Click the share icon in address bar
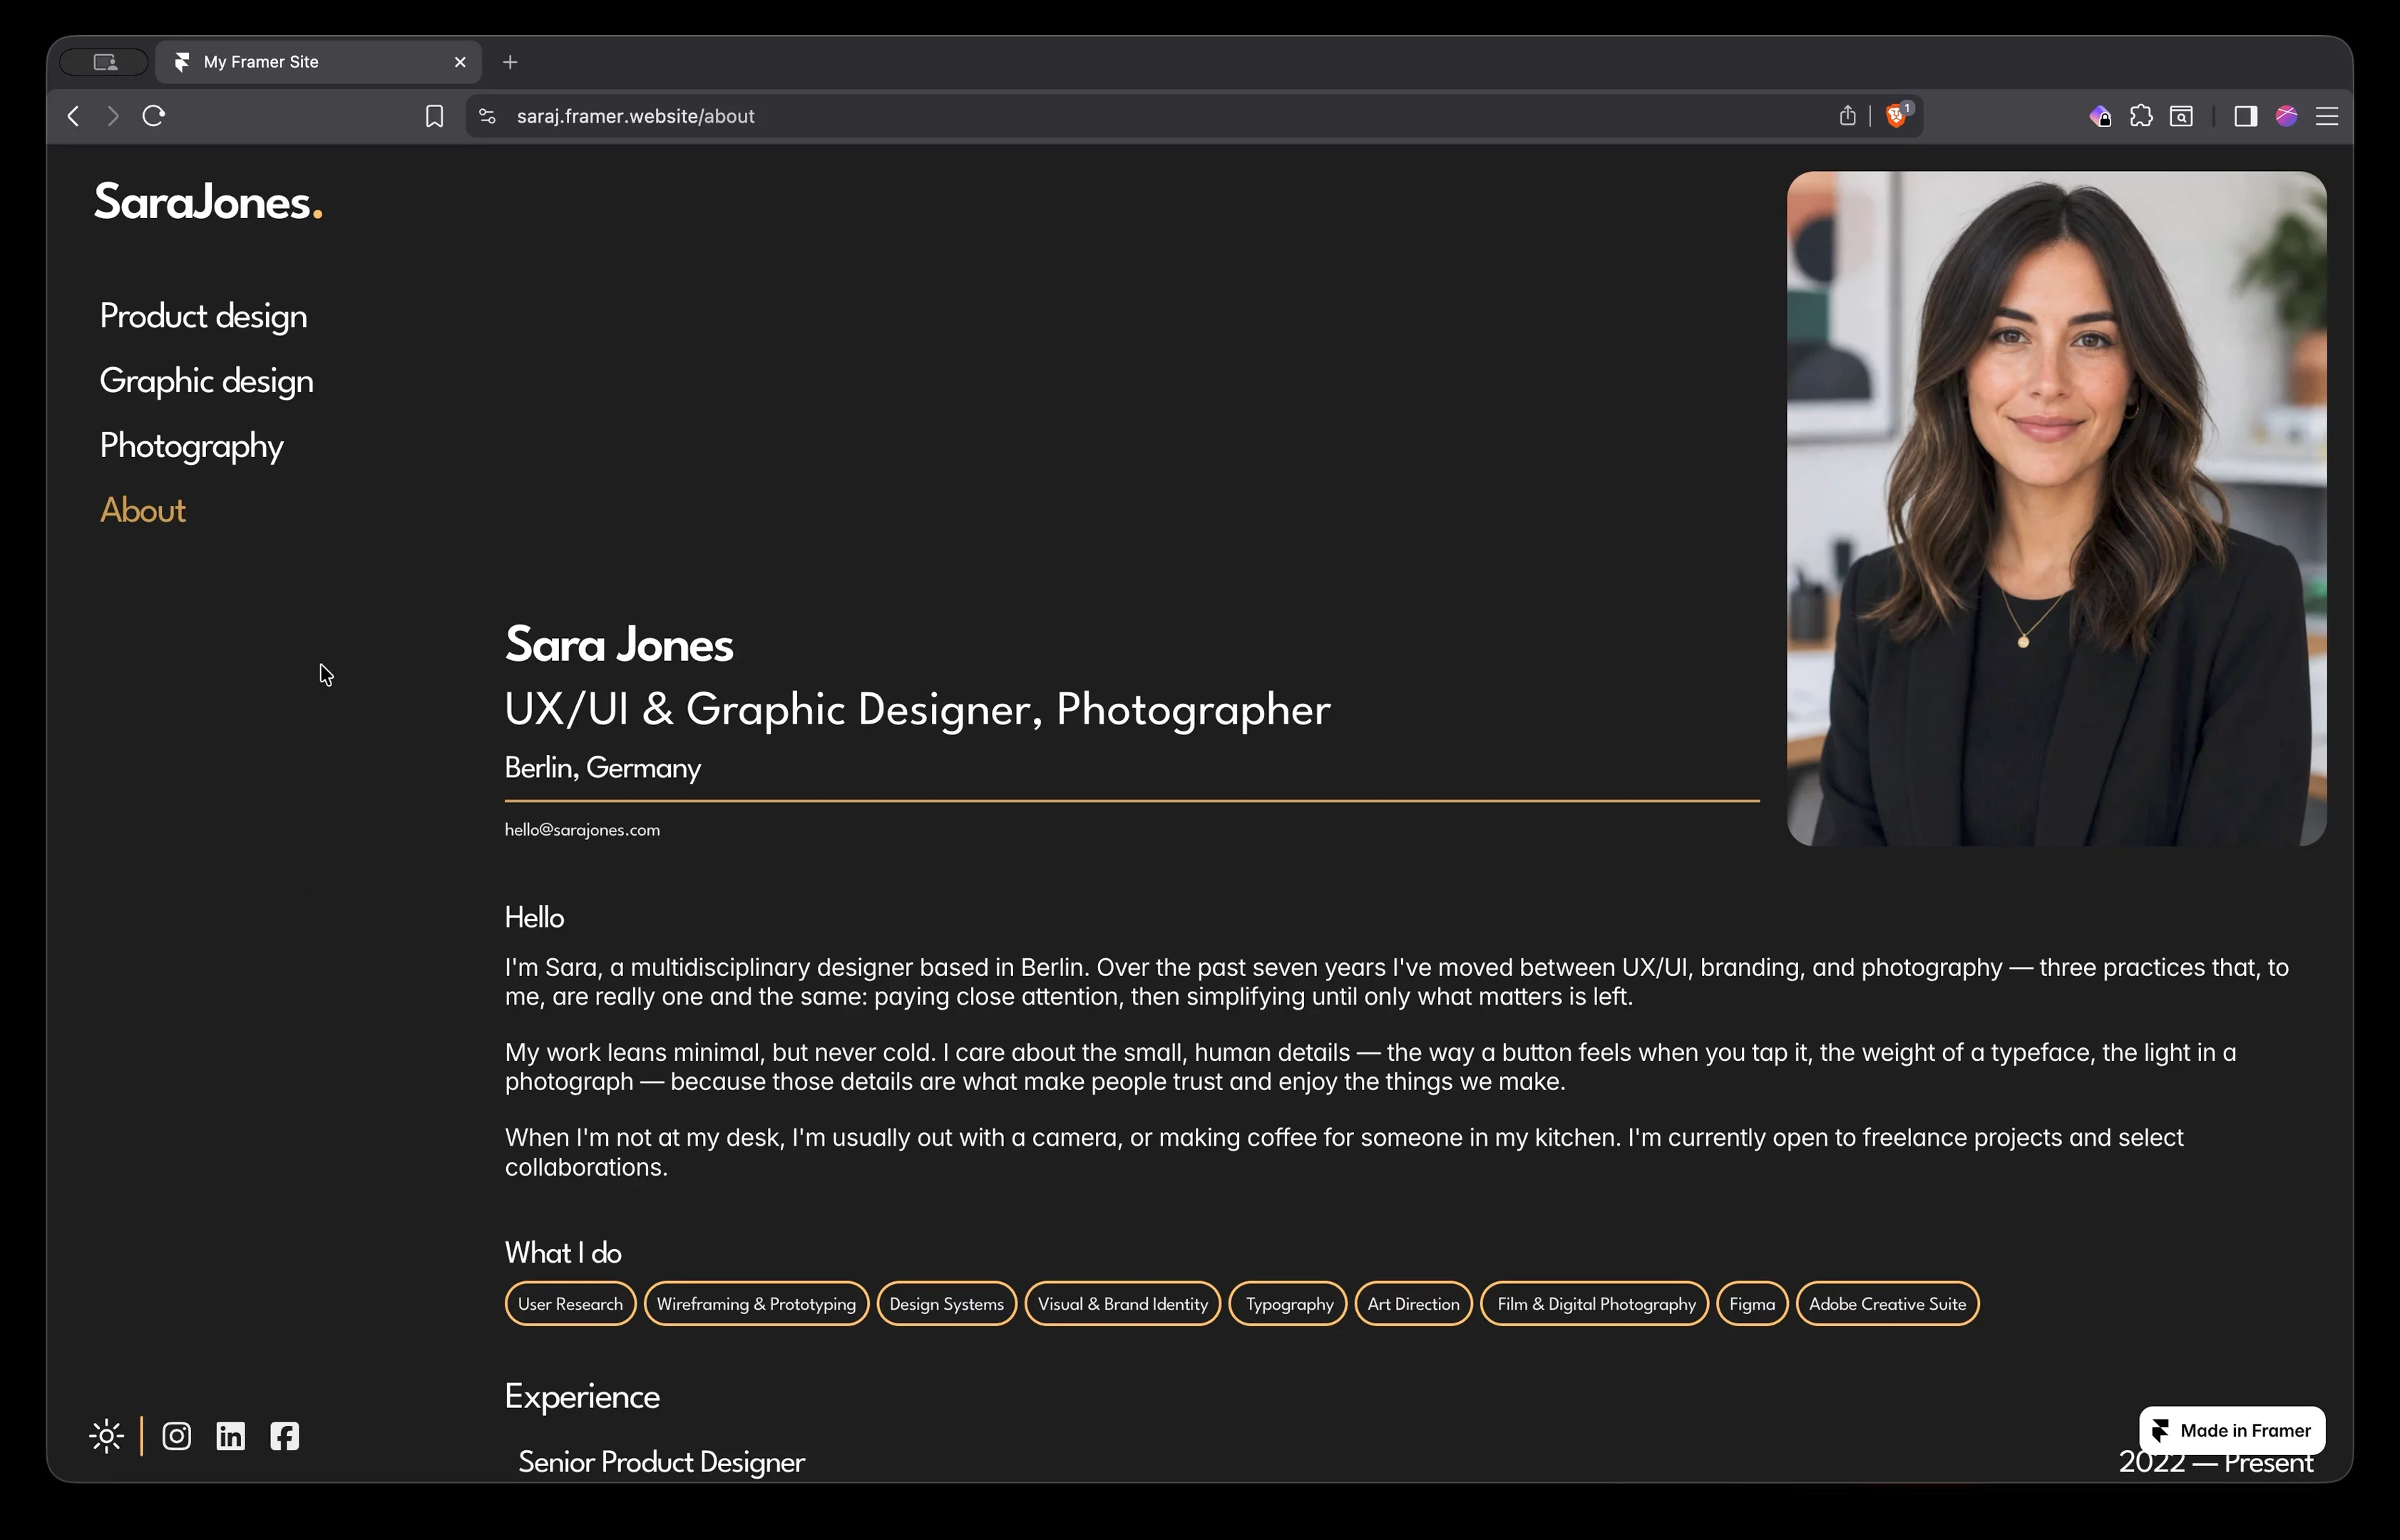The height and width of the screenshot is (1540, 2400). (x=1847, y=116)
